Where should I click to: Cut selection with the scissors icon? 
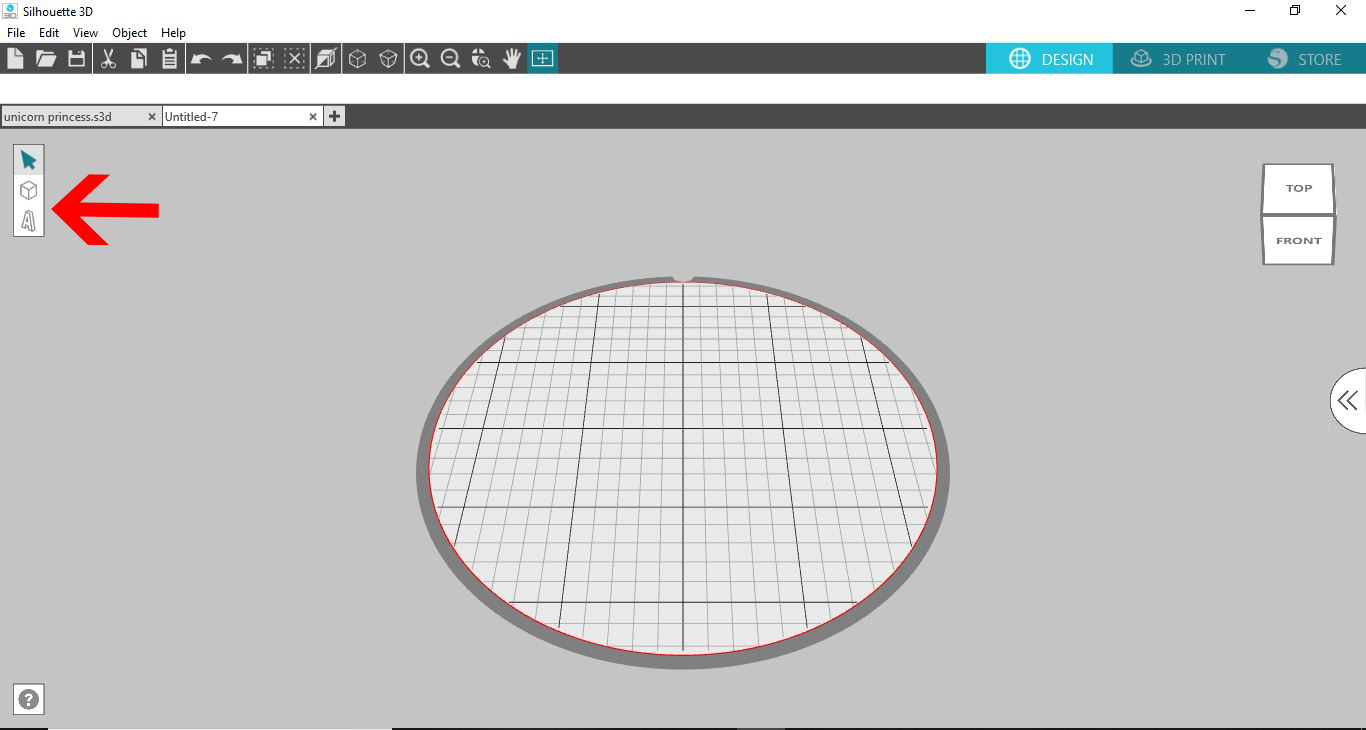point(108,59)
